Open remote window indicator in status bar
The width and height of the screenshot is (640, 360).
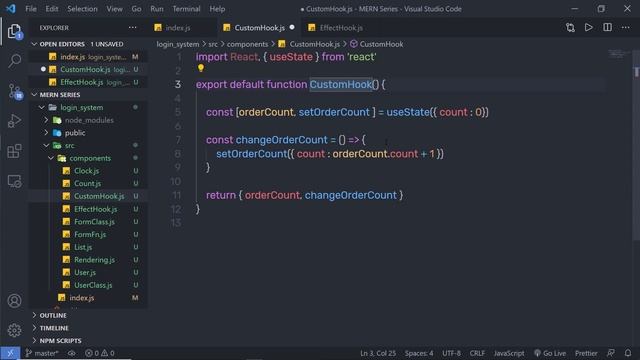(x=10, y=353)
